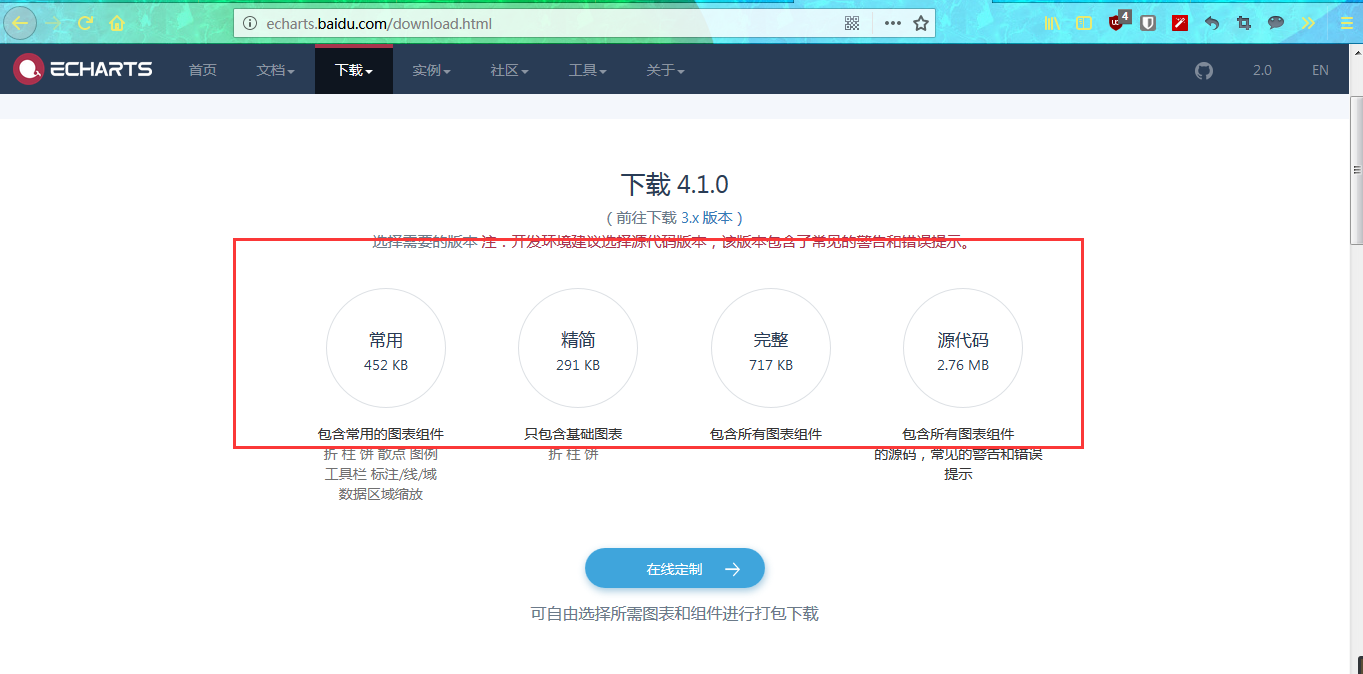
Task: Click text 只包含基础图表
Action: (573, 434)
